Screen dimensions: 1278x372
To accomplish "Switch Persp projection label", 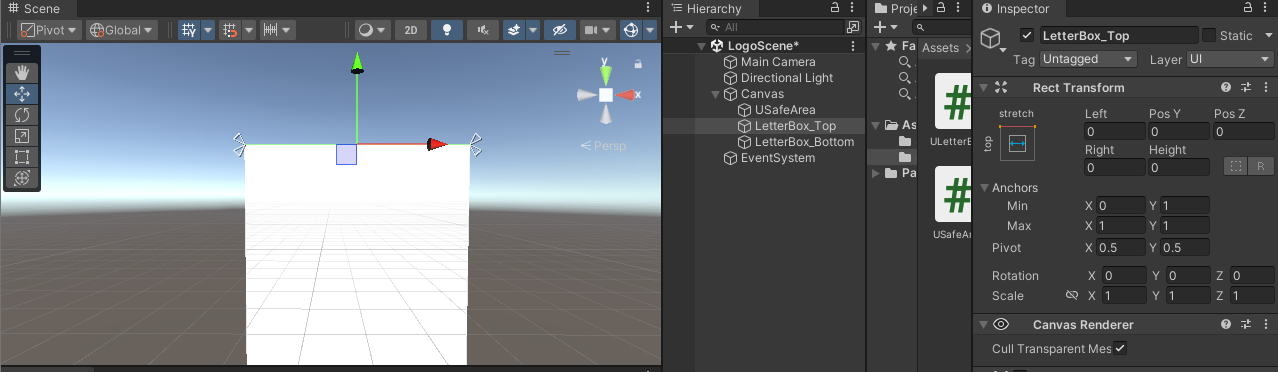I will pos(603,146).
